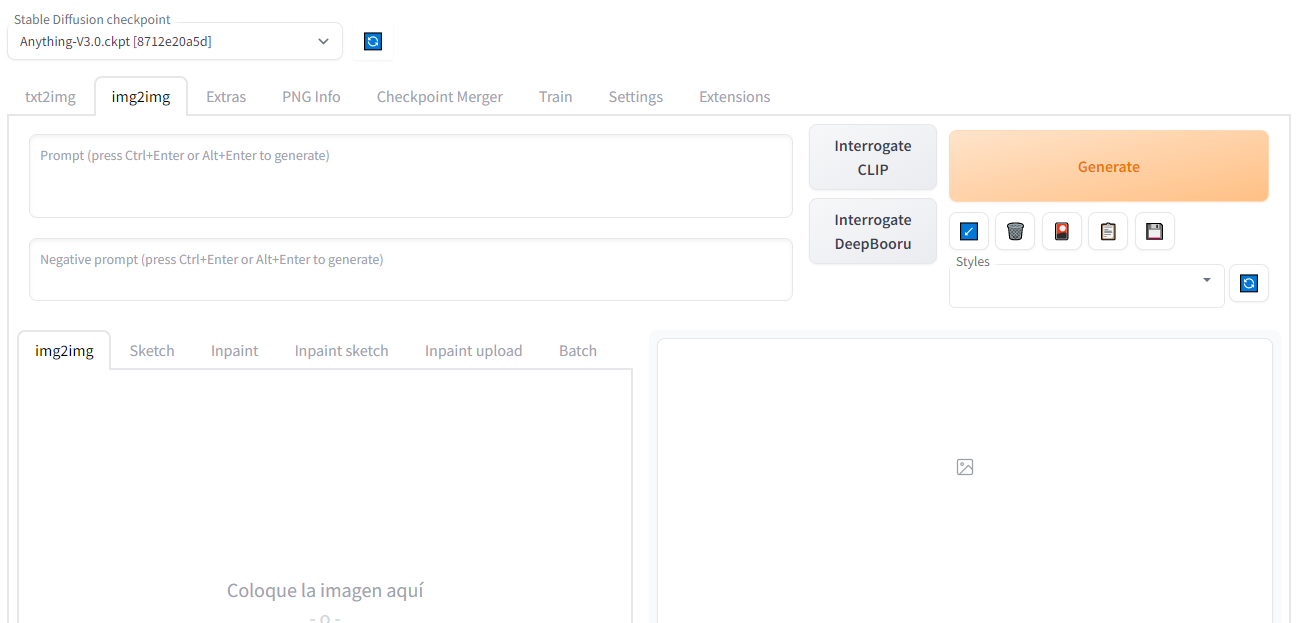Image resolution: width=1297 pixels, height=623 pixels.
Task: Open the Settings tab
Action: 636,97
